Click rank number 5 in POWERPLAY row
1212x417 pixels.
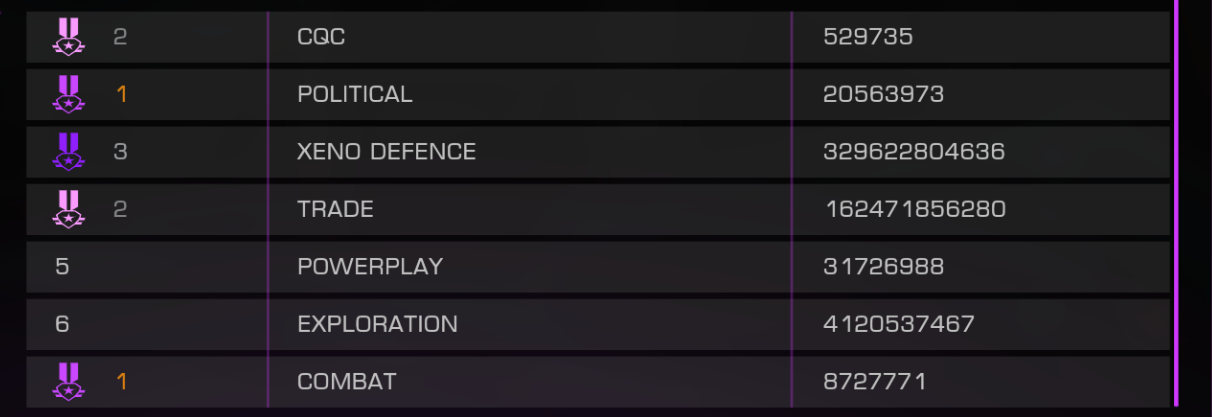pyautogui.click(x=62, y=267)
